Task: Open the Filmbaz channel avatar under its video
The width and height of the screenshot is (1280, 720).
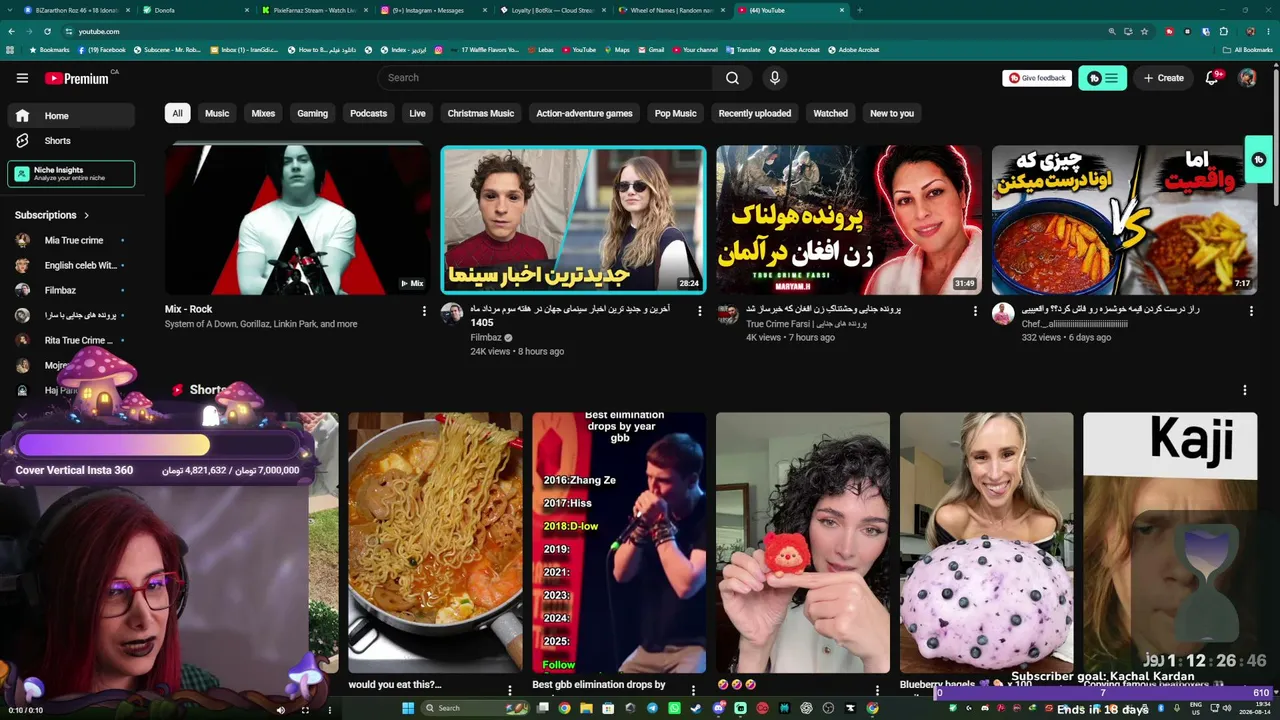Action: pos(452,314)
